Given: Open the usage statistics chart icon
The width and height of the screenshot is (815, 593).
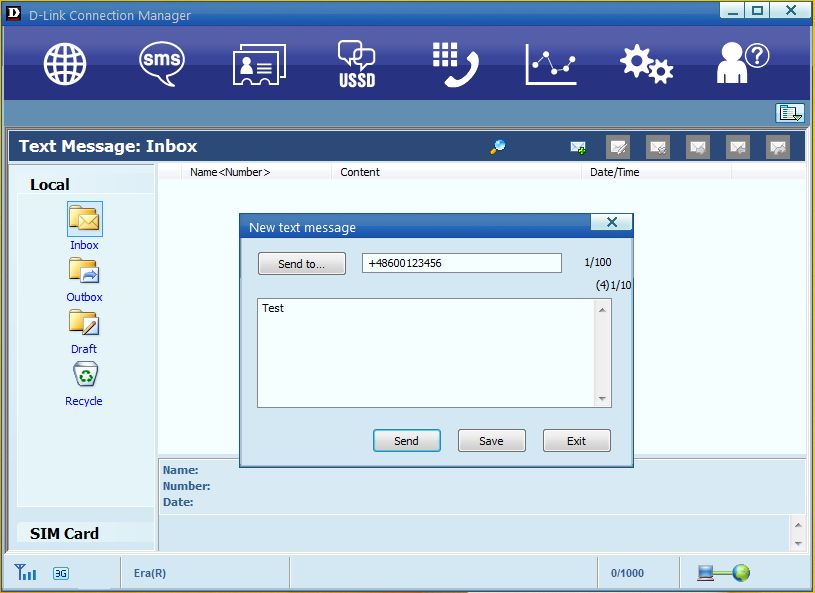Looking at the screenshot, I should pyautogui.click(x=551, y=64).
